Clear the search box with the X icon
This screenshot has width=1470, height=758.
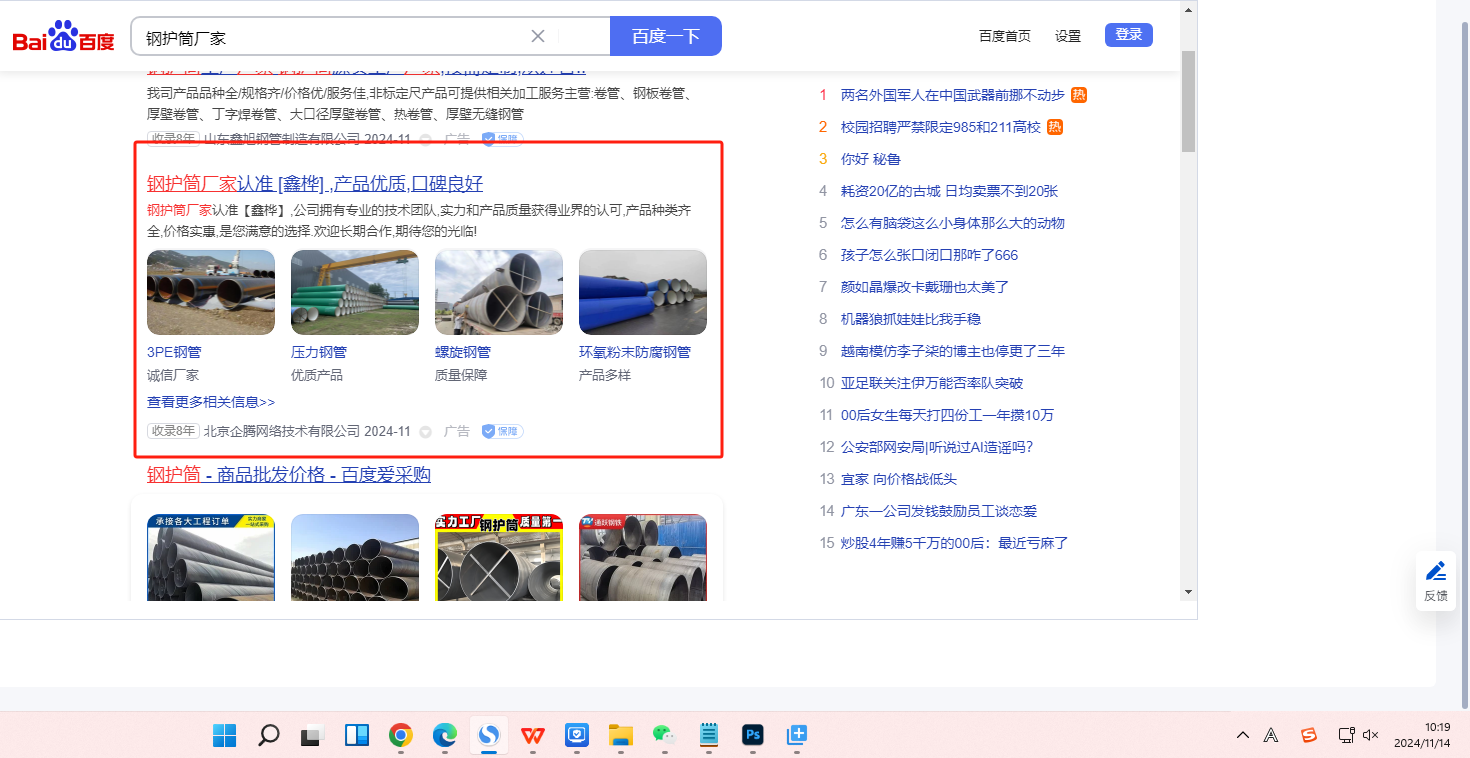click(537, 36)
